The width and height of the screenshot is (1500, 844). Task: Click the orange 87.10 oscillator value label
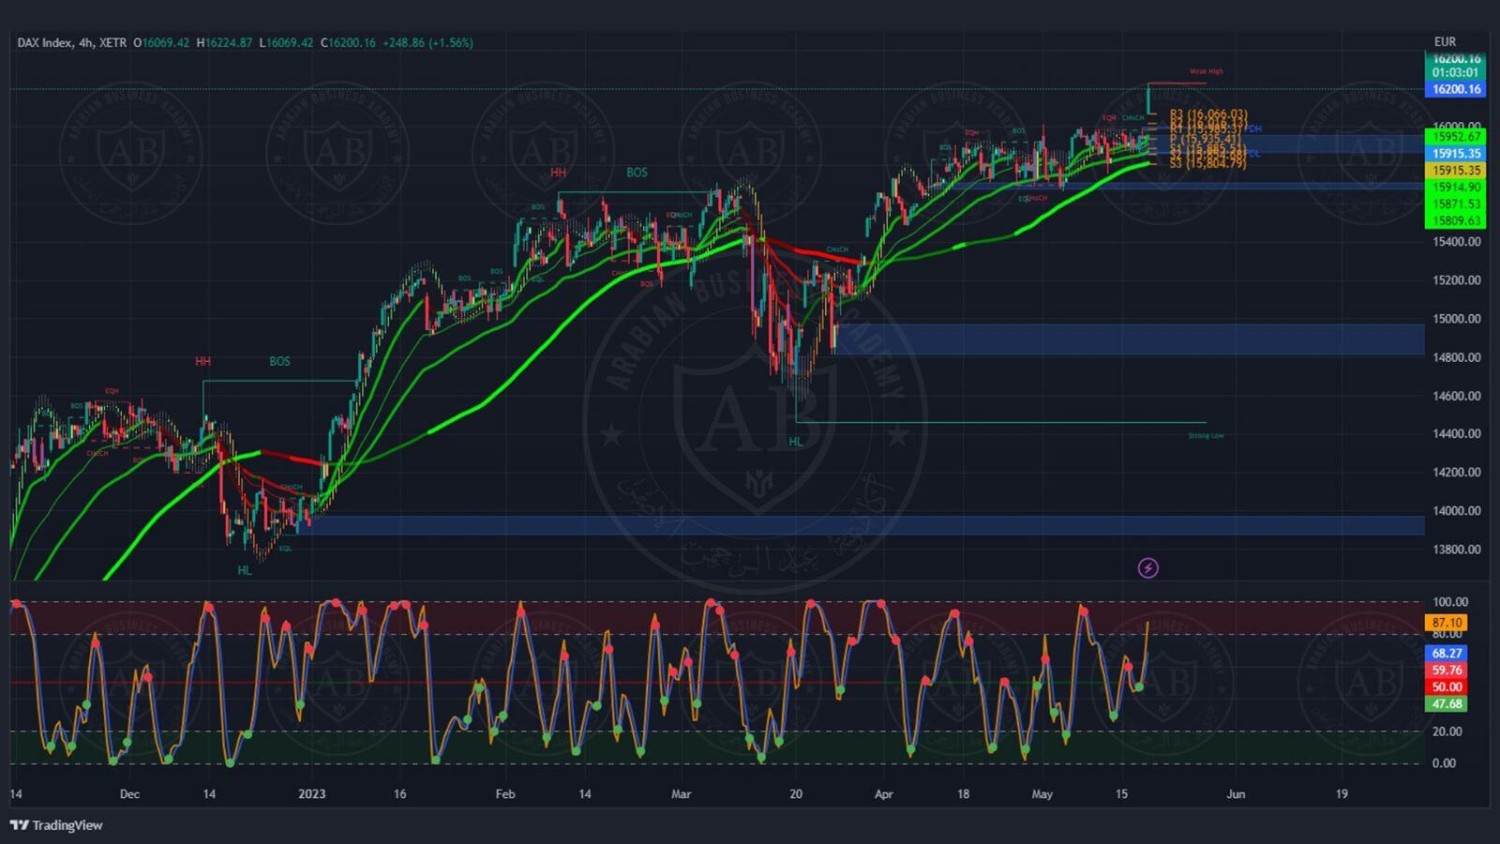1446,622
